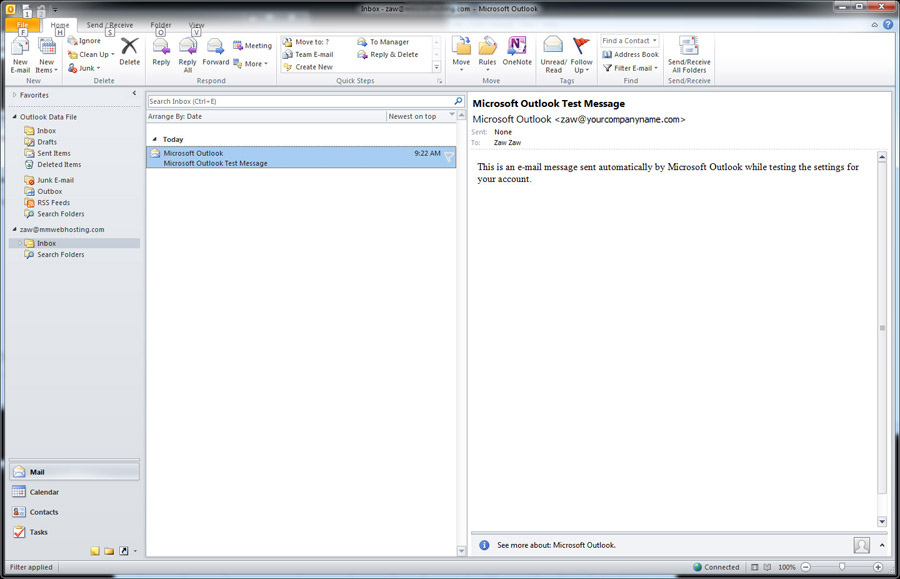Delete the selected message
The width and height of the screenshot is (900, 579).
pyautogui.click(x=130, y=52)
